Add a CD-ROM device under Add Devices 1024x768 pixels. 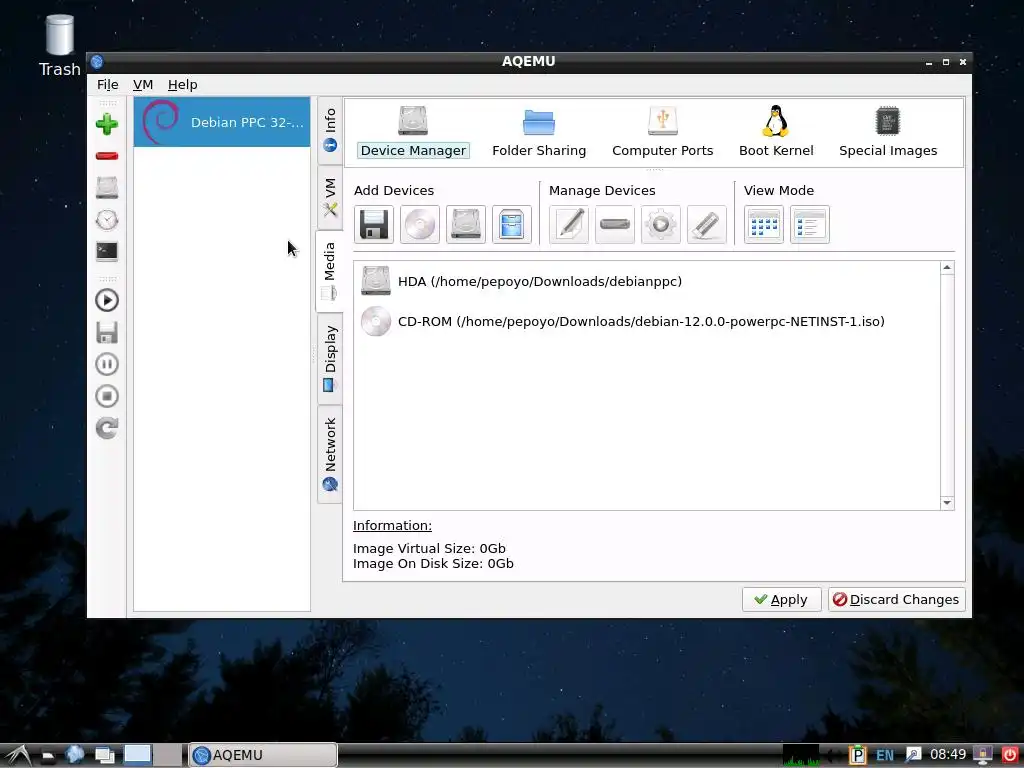(x=420, y=225)
